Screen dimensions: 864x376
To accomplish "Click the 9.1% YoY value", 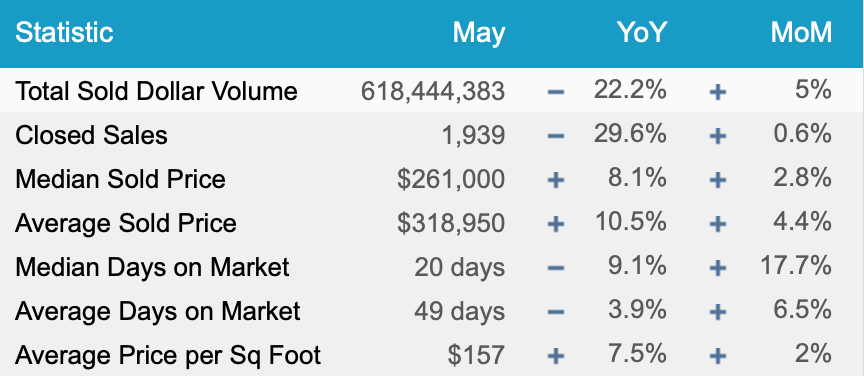I will (638, 266).
